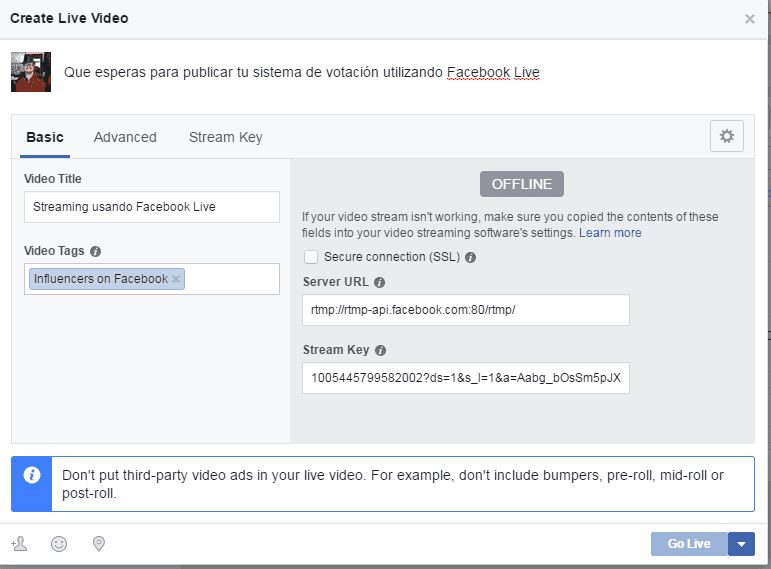Click the Stream Key text field

465,378
